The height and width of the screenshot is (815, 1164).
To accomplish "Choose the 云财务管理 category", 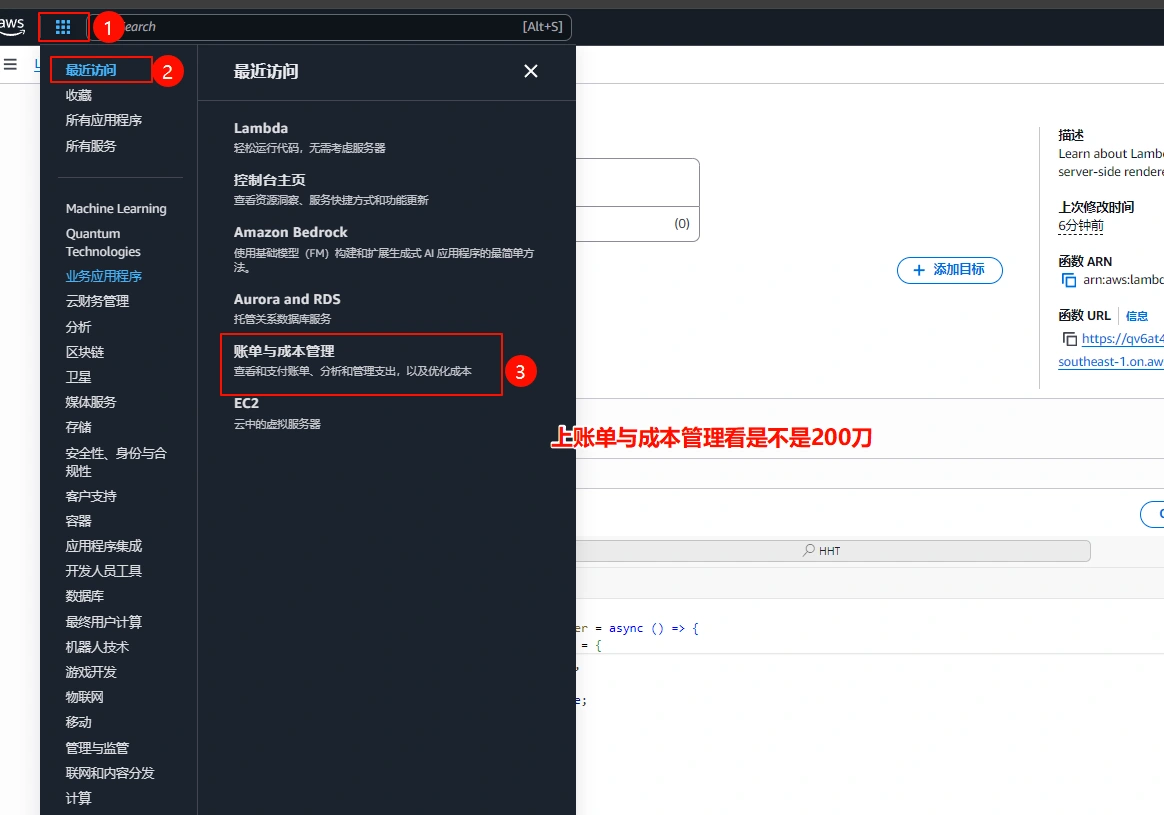I will click(97, 301).
